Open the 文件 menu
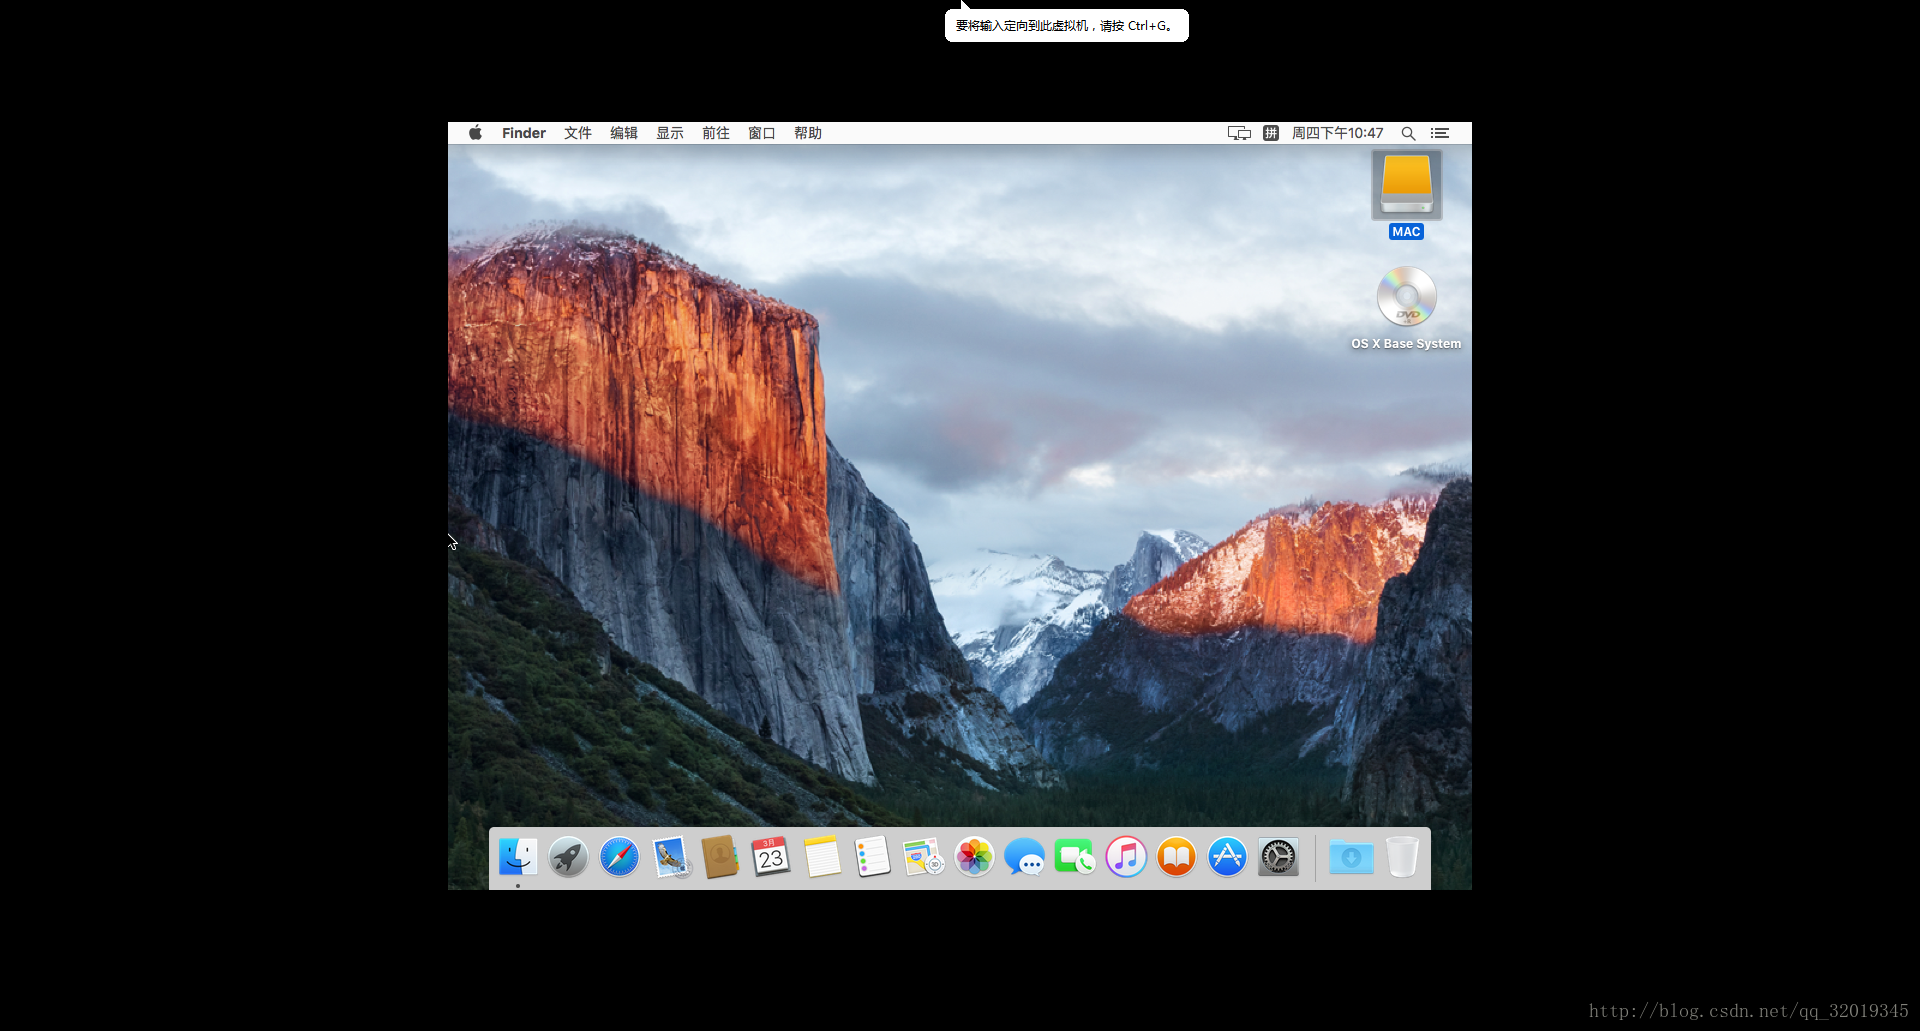 578,133
